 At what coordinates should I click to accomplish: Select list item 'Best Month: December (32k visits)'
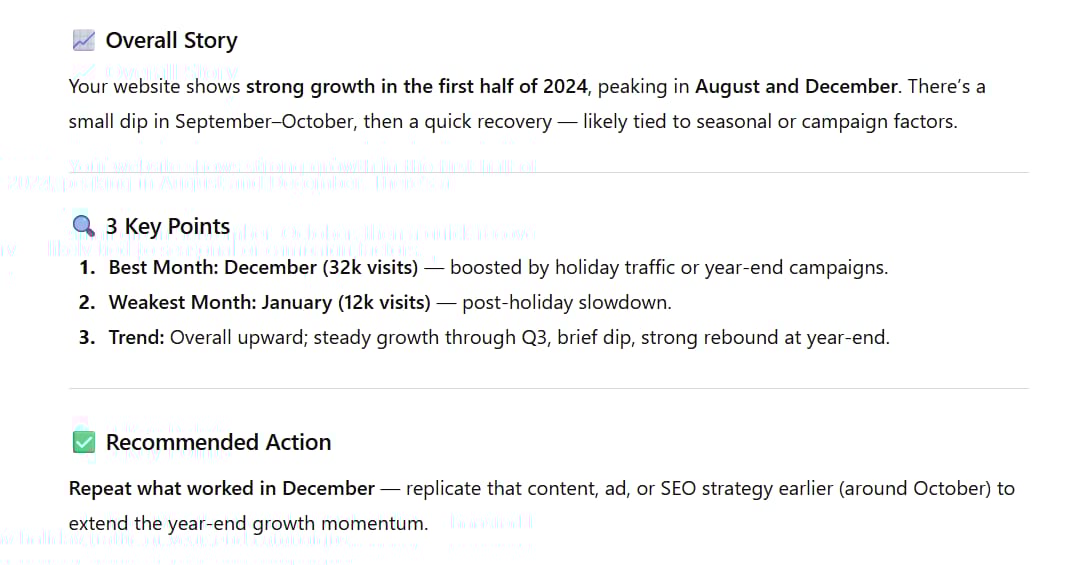coord(263,267)
